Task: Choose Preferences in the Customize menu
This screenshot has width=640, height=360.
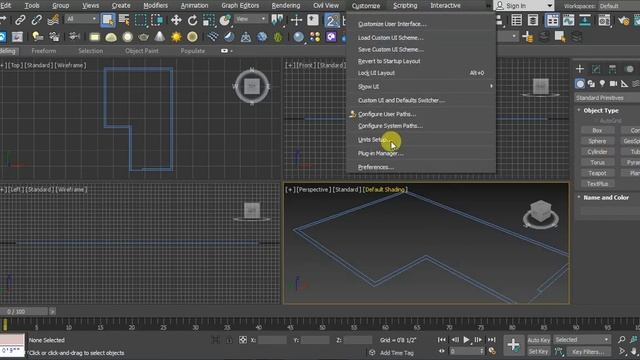Action: coord(422,167)
